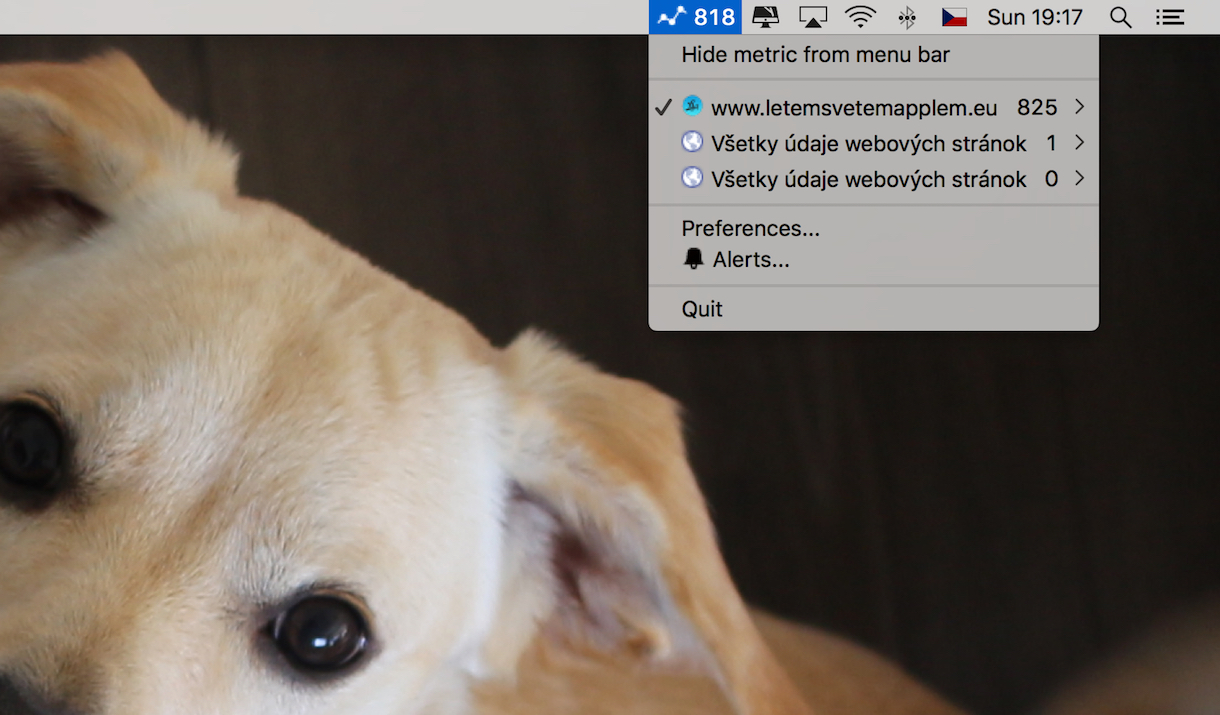
Task: Click the analytics graph icon in menu bar
Action: 671,16
